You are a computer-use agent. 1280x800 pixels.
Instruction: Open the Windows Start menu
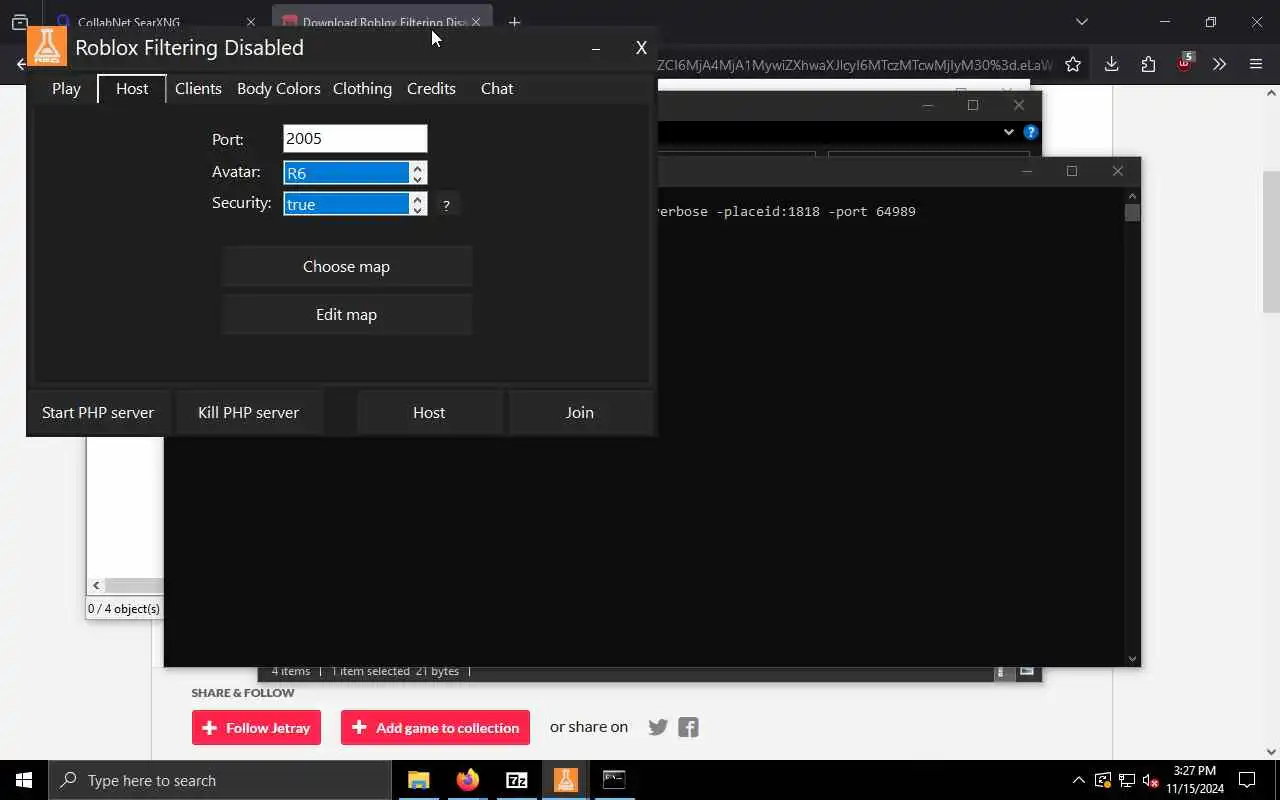click(x=24, y=780)
